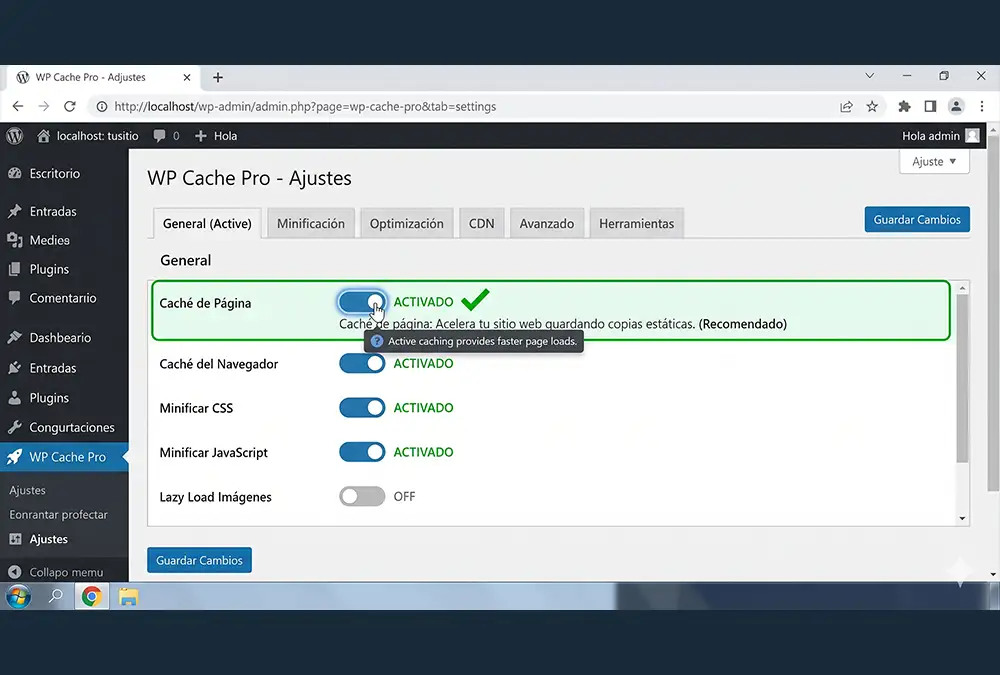Click the Comentariio comment icon in sidebar
Screen dimensions: 1000x675
[x=15, y=297]
